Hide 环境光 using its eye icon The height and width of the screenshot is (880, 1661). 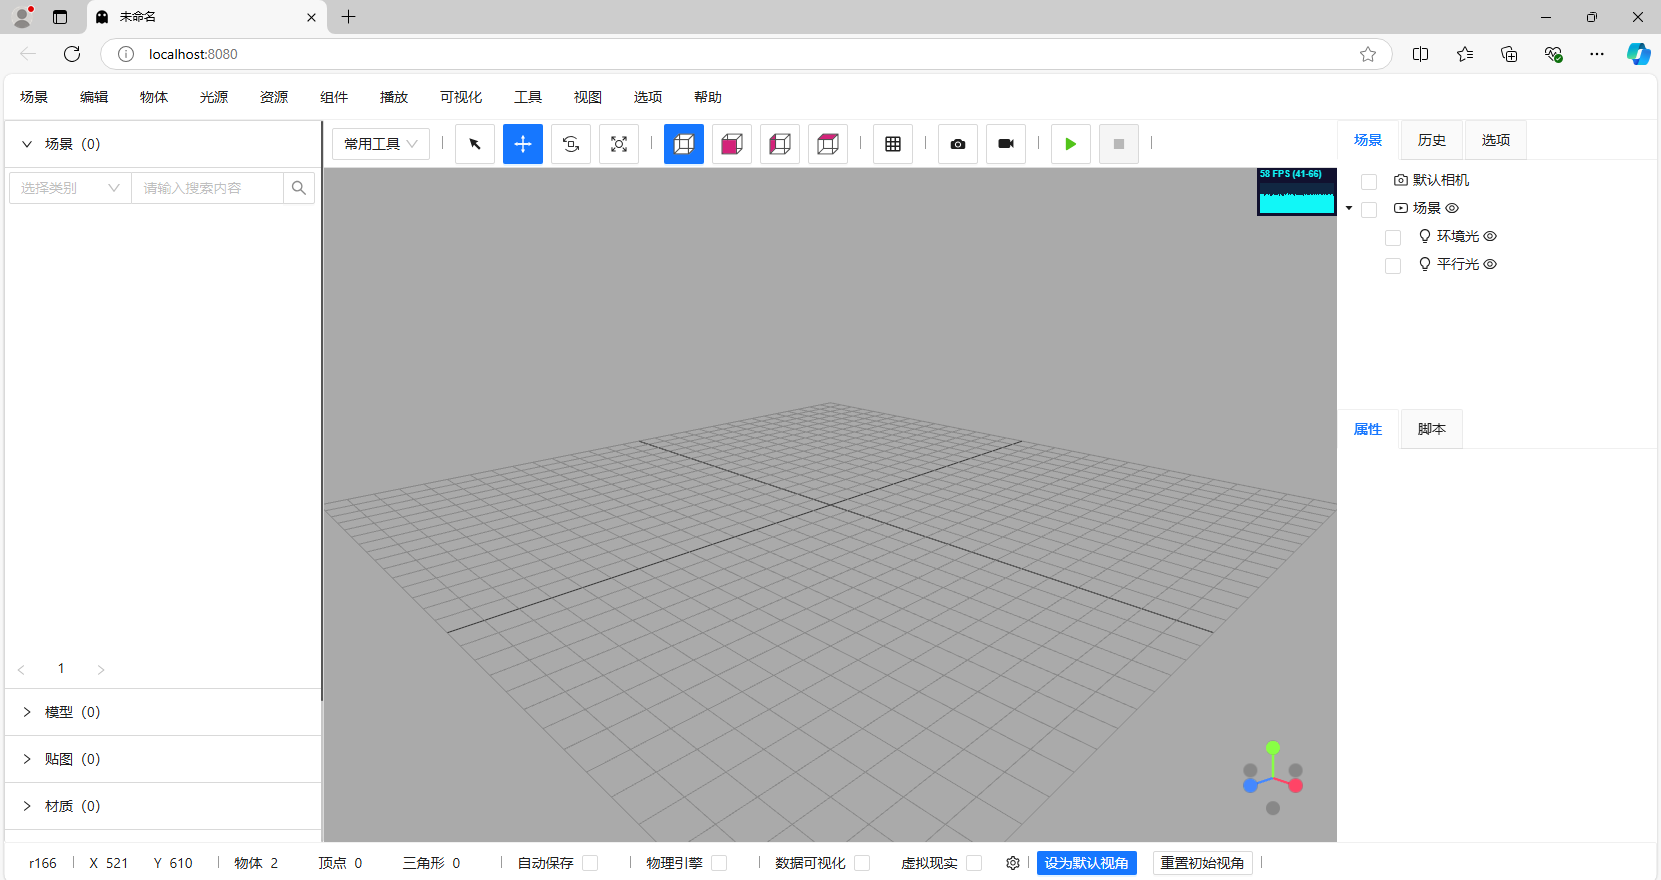[1490, 236]
